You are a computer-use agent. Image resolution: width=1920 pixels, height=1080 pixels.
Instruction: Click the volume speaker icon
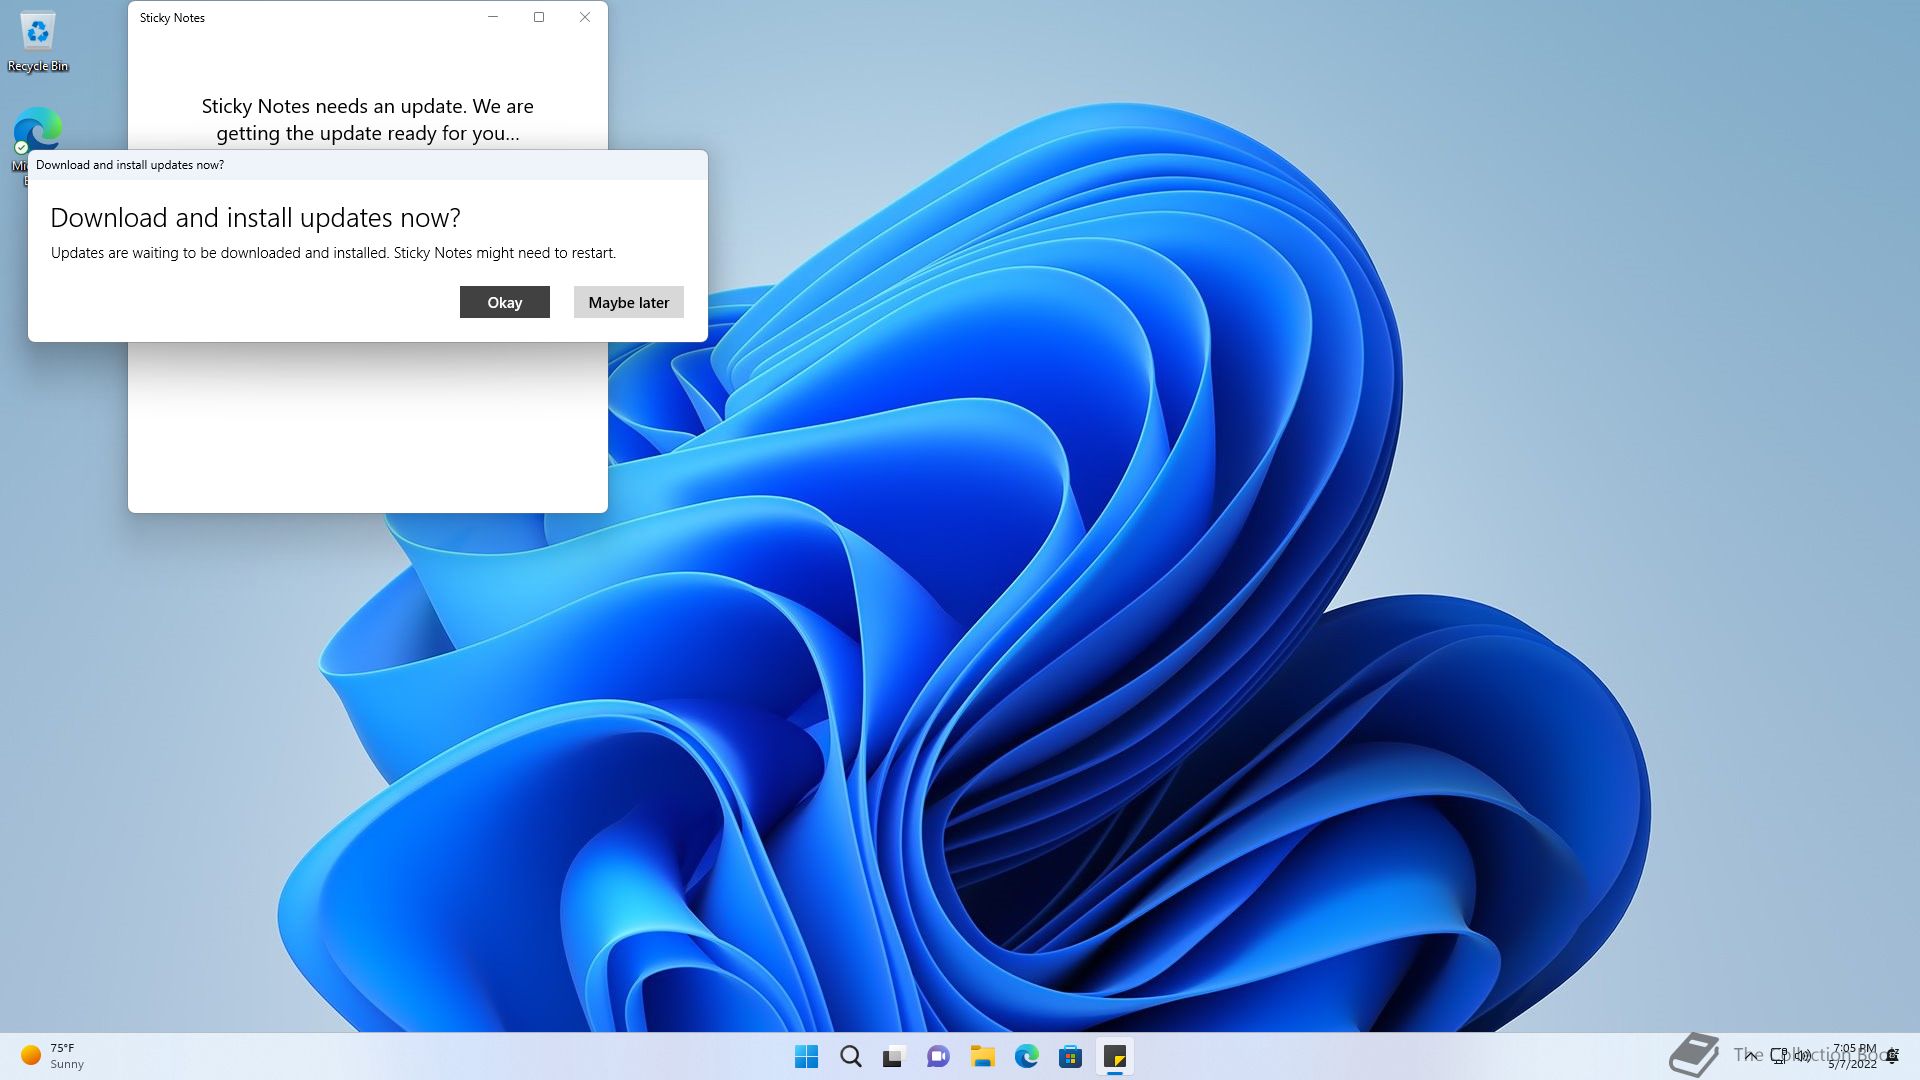click(x=1803, y=1055)
